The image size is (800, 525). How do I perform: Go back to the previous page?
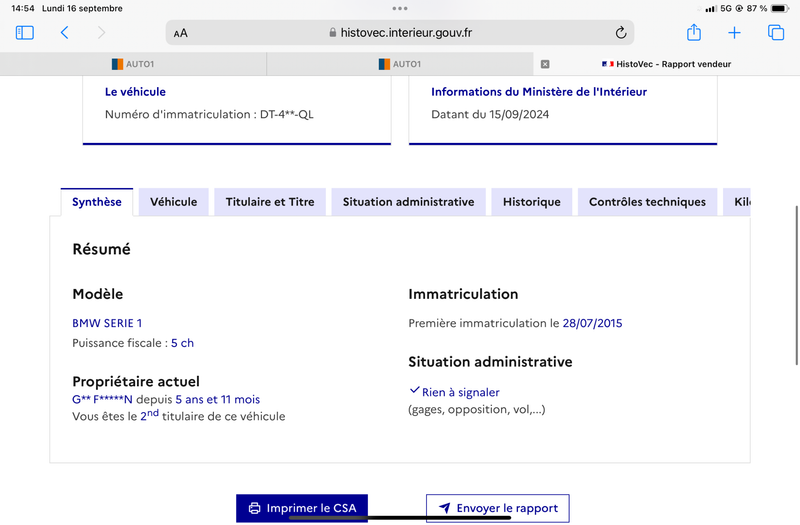click(64, 33)
